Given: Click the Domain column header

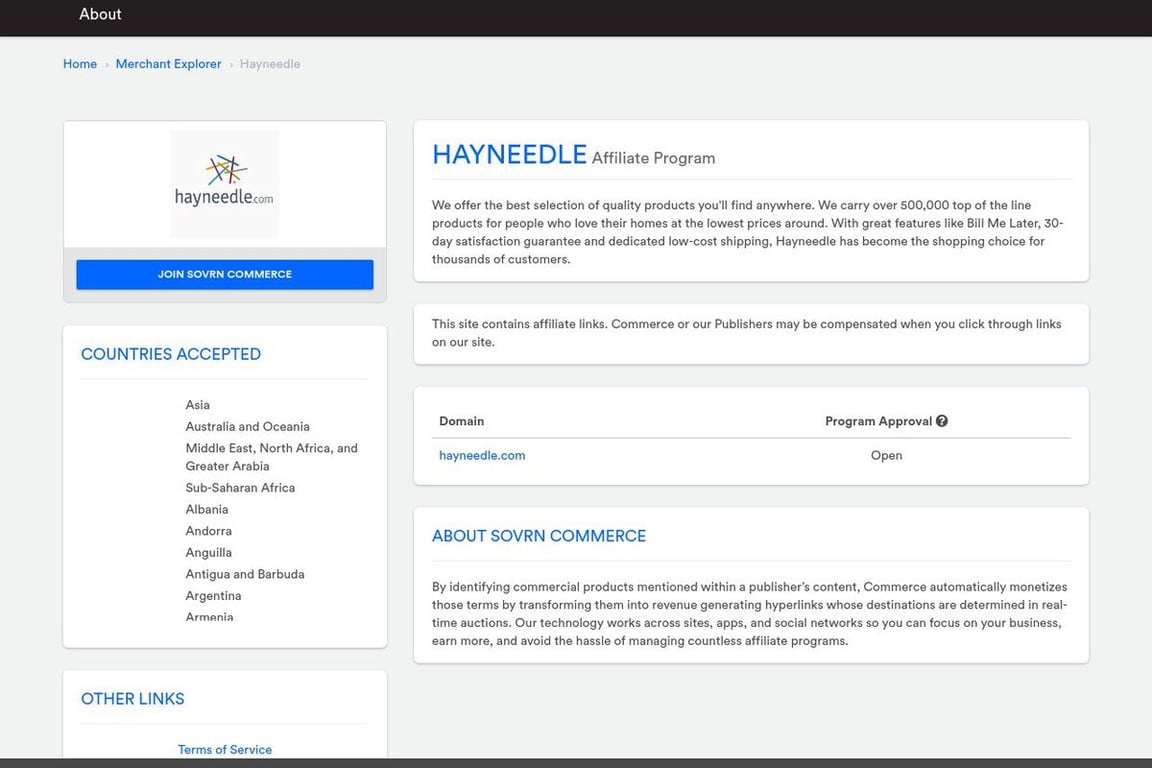Looking at the screenshot, I should pos(461,421).
